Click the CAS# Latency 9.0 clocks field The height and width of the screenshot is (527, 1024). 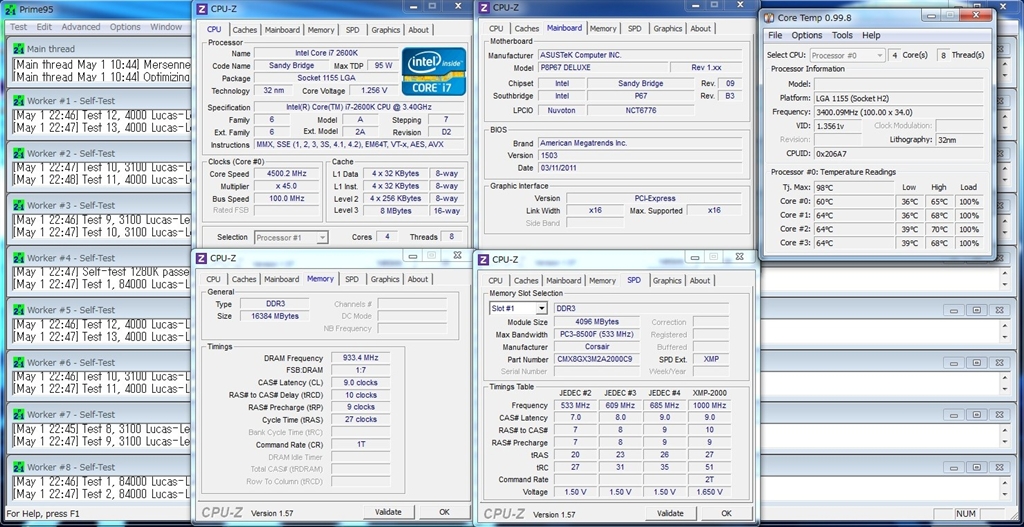pyautogui.click(x=360, y=383)
